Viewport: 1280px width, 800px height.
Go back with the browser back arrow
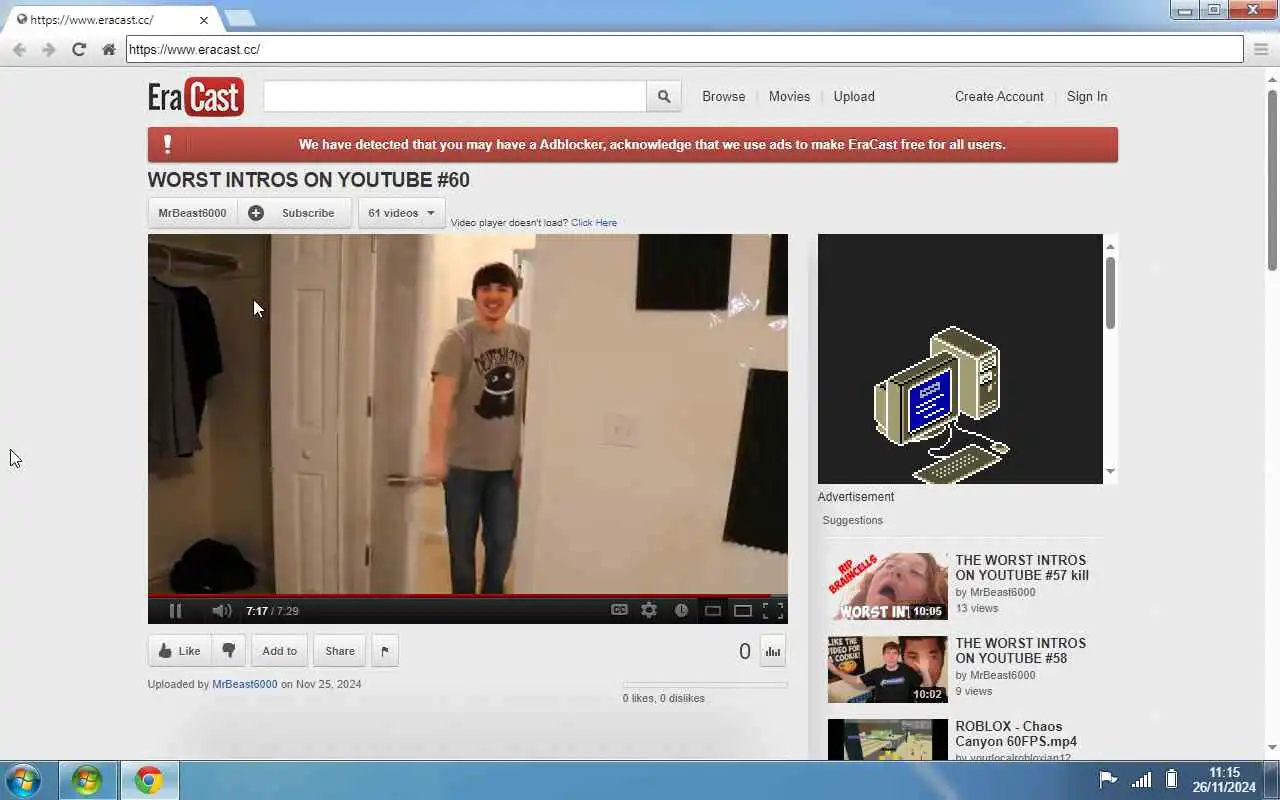point(20,49)
